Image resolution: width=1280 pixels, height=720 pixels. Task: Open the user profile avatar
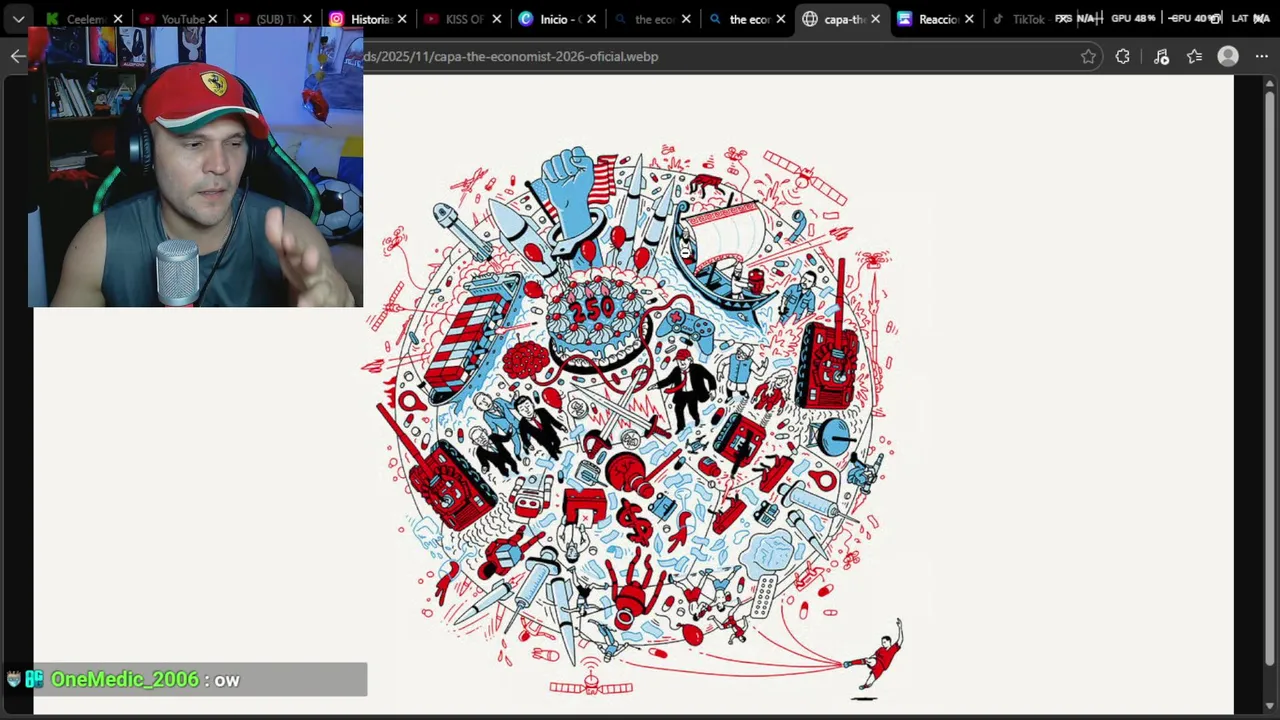[x=1228, y=57]
